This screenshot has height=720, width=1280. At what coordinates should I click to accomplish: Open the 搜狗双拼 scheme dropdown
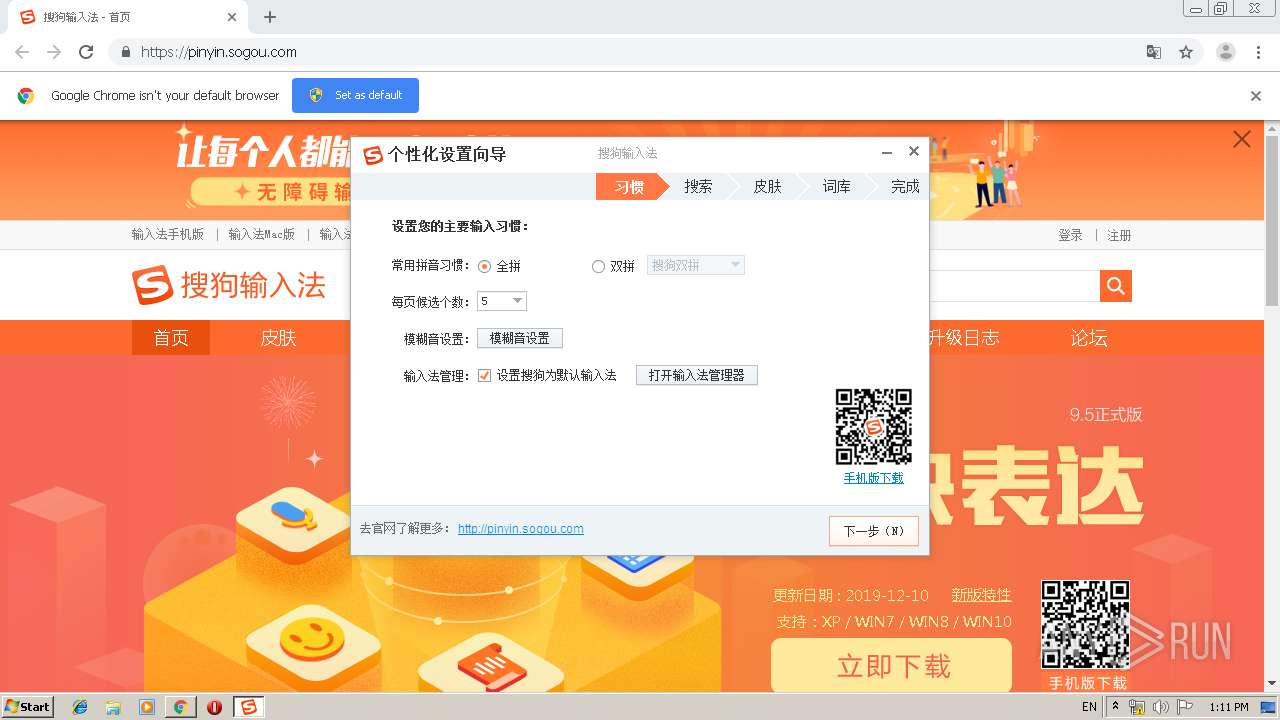[x=696, y=265]
